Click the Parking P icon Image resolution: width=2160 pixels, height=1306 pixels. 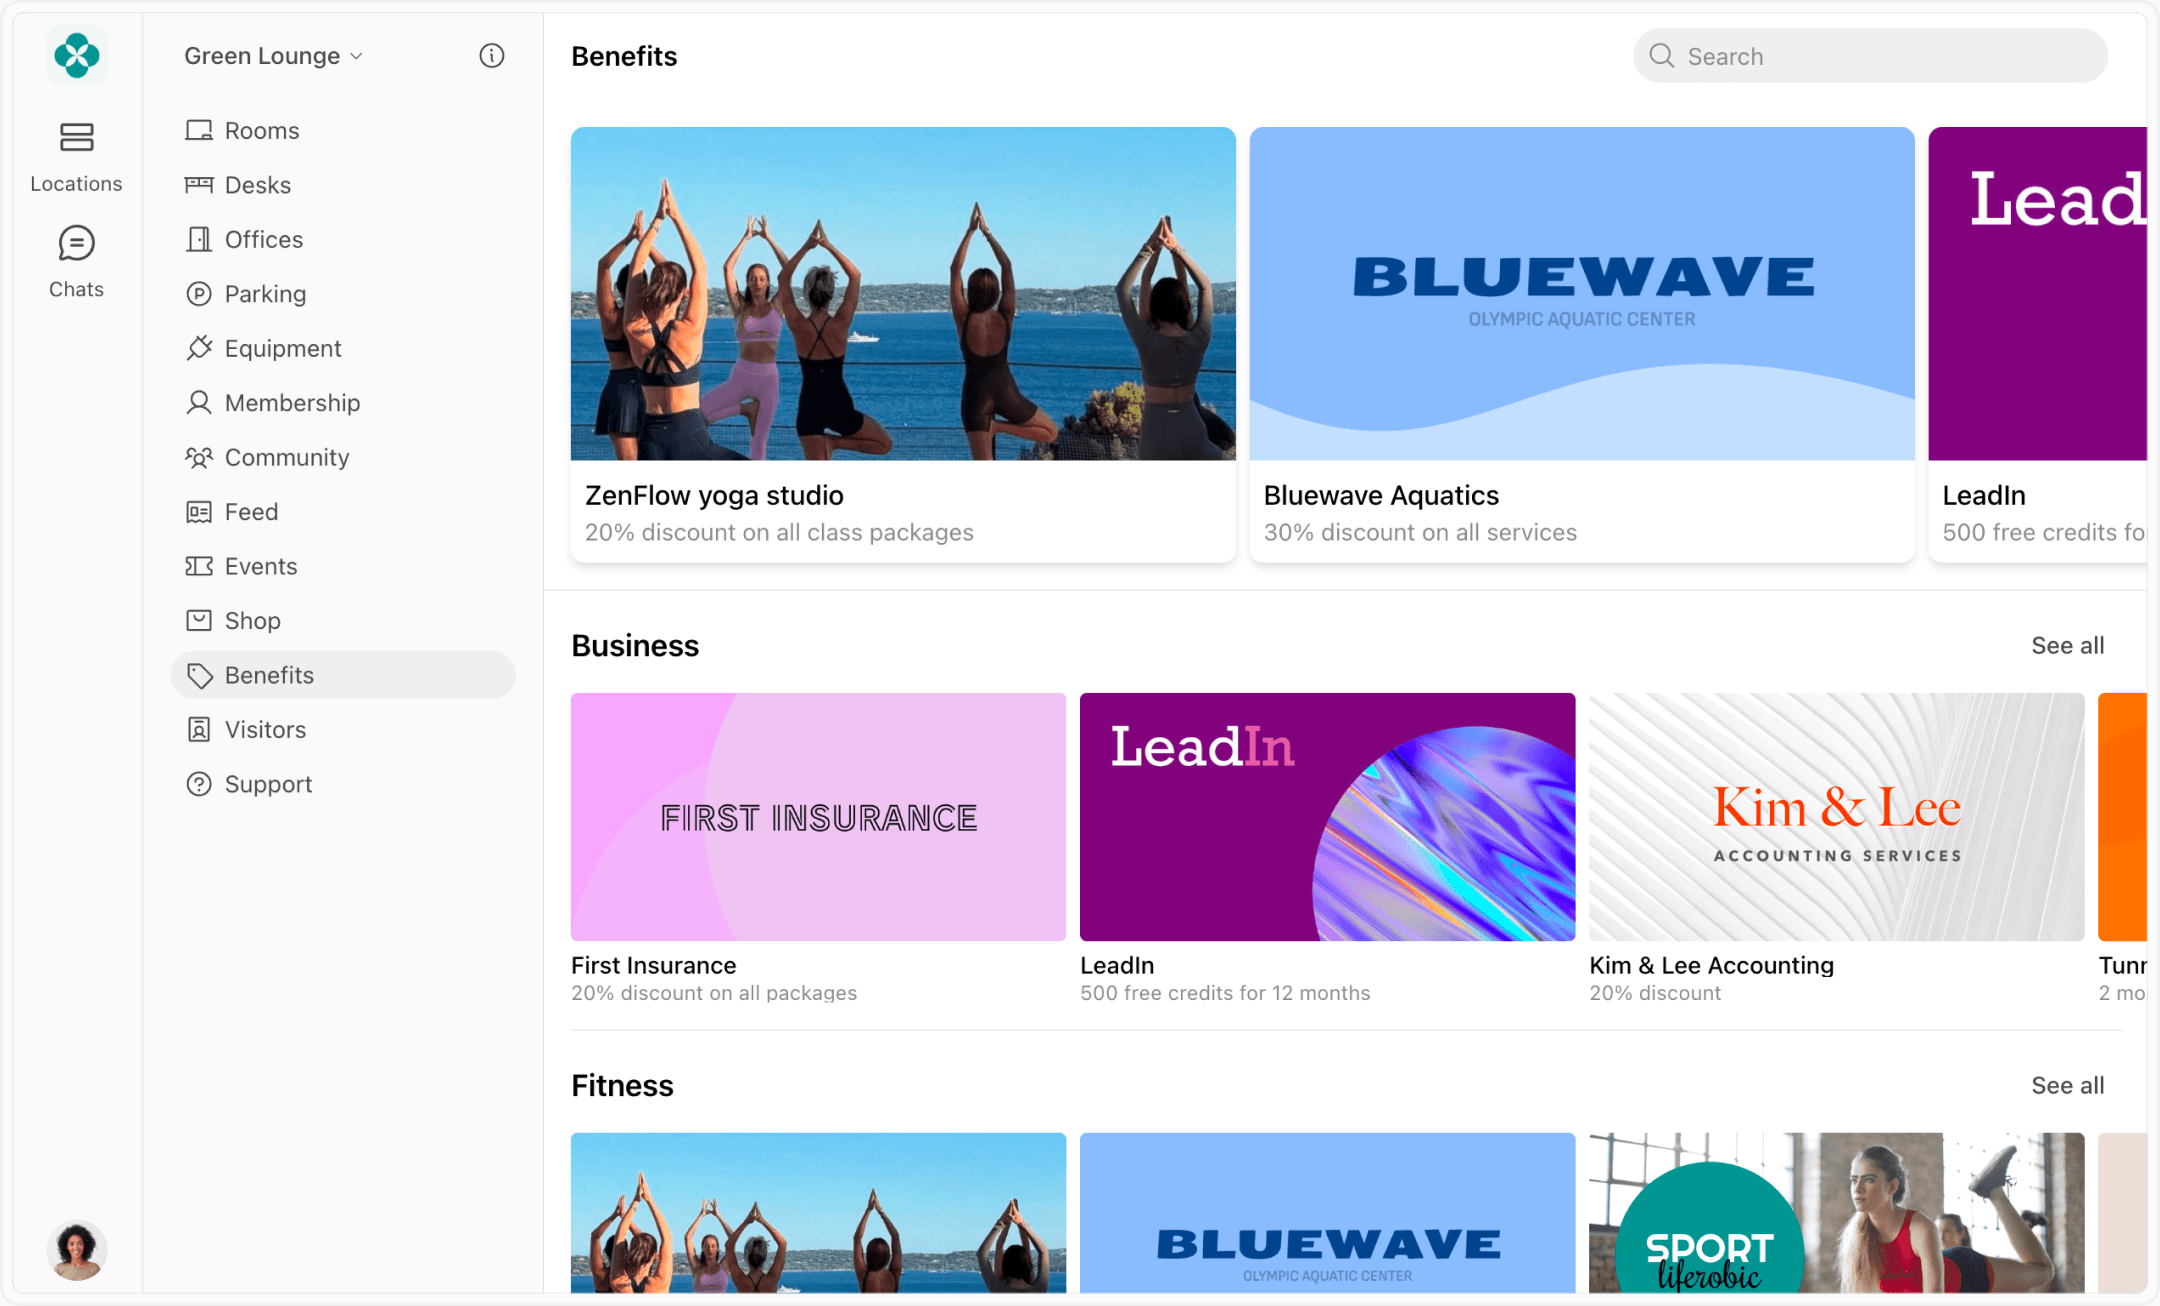coord(199,294)
